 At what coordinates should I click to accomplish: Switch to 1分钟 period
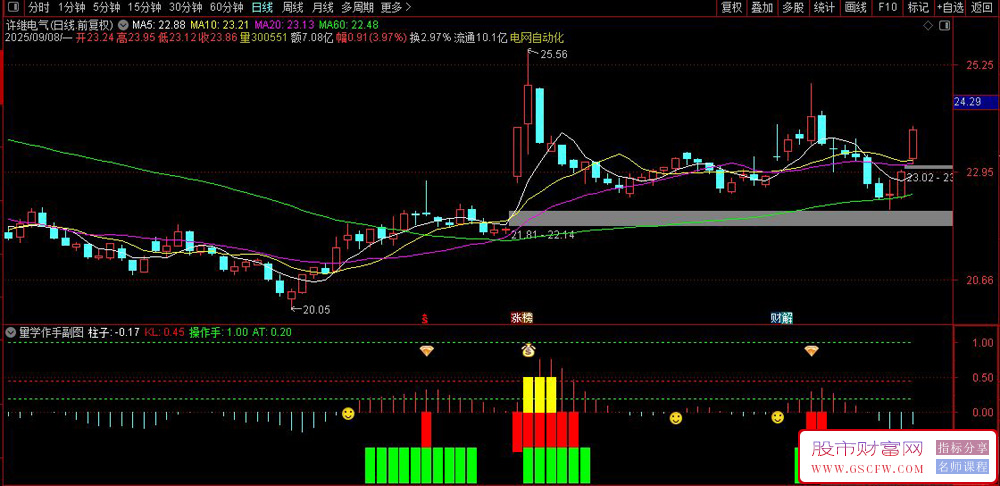click(71, 8)
